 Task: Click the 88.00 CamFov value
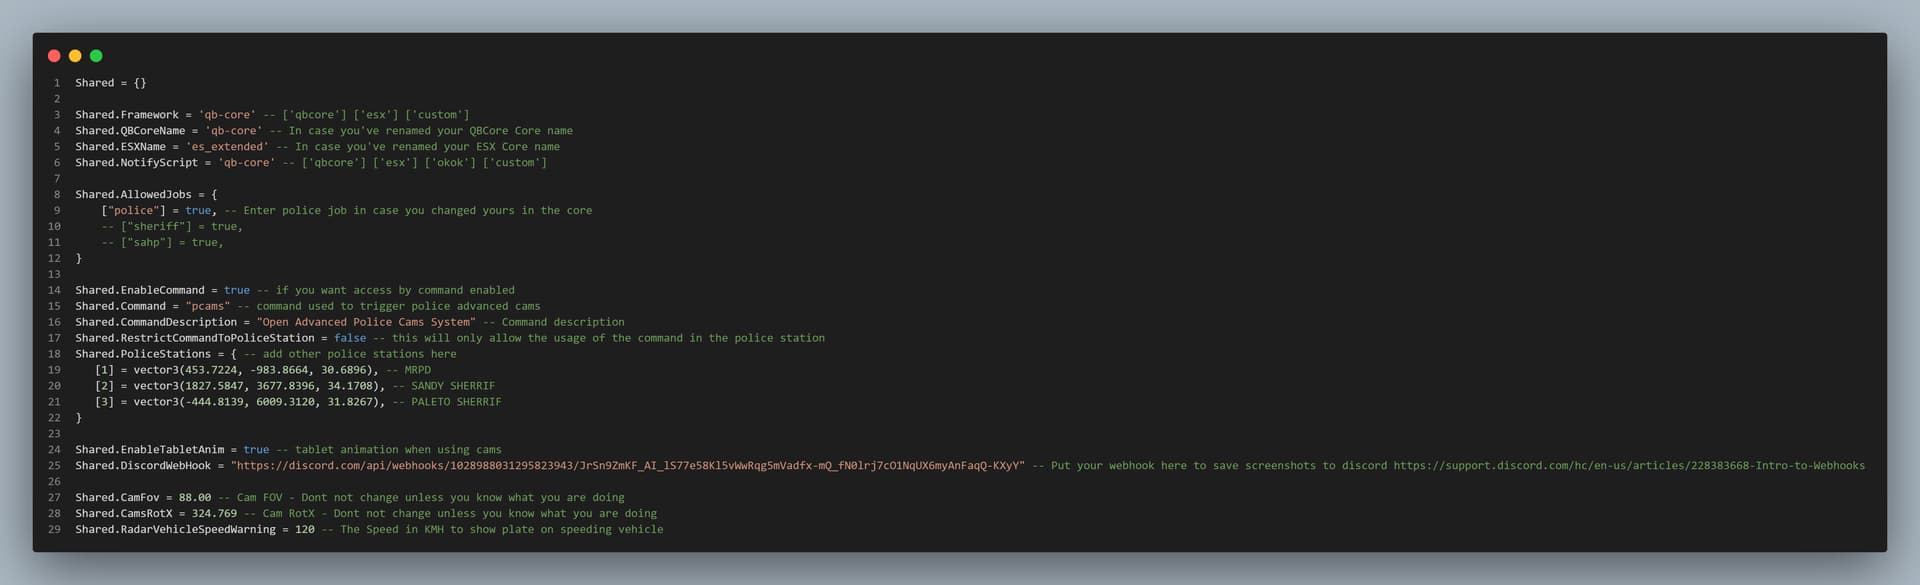[195, 498]
